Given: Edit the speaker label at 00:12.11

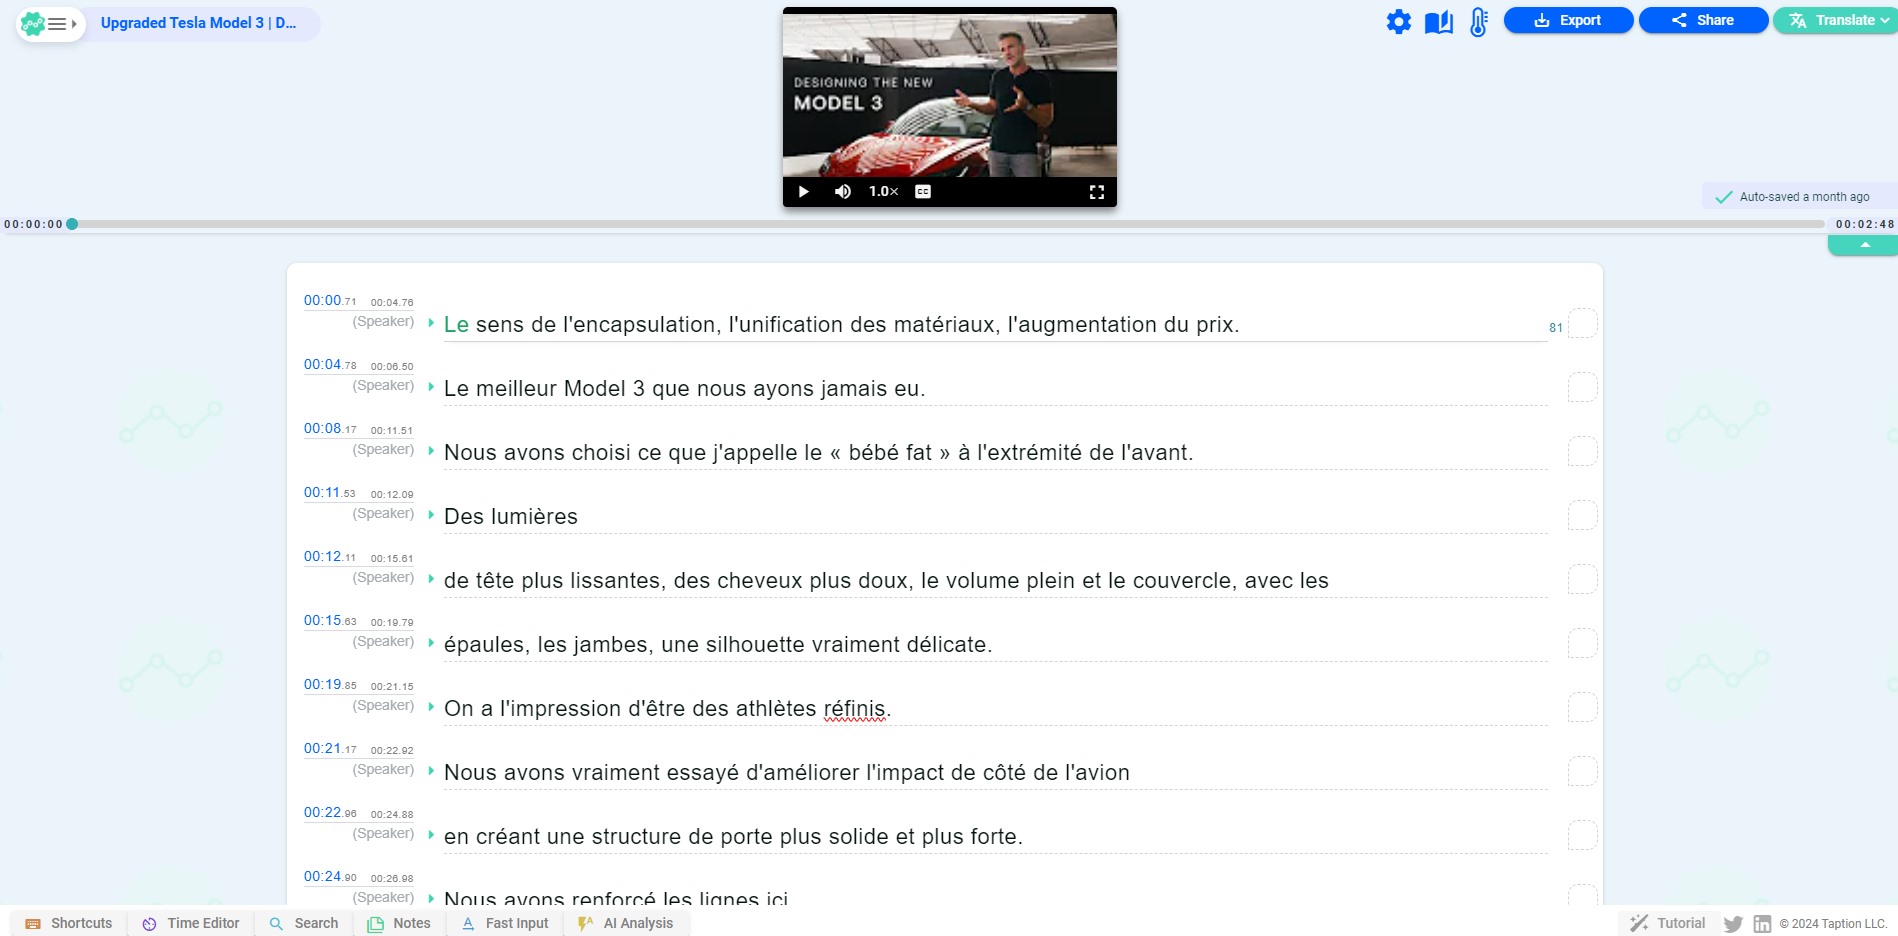Looking at the screenshot, I should coord(383,577).
